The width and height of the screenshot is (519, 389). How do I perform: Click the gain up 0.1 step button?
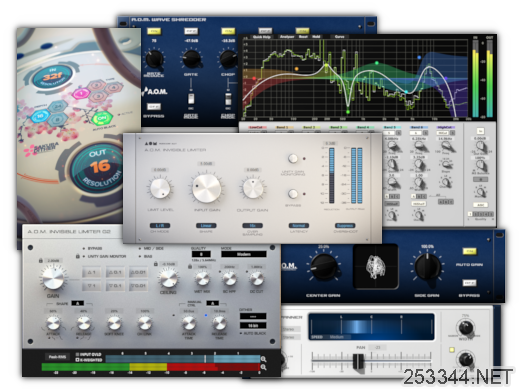click(x=115, y=272)
